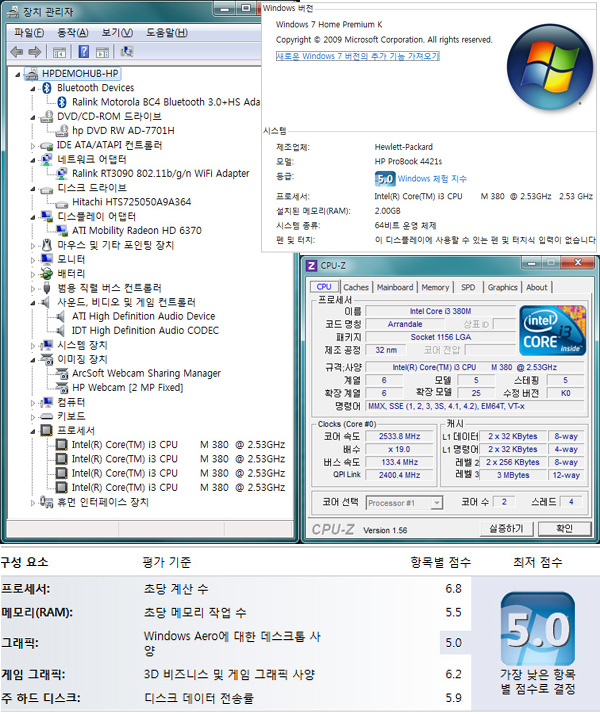
Task: Open the About tab in CPU-Z
Action: pyautogui.click(x=537, y=287)
